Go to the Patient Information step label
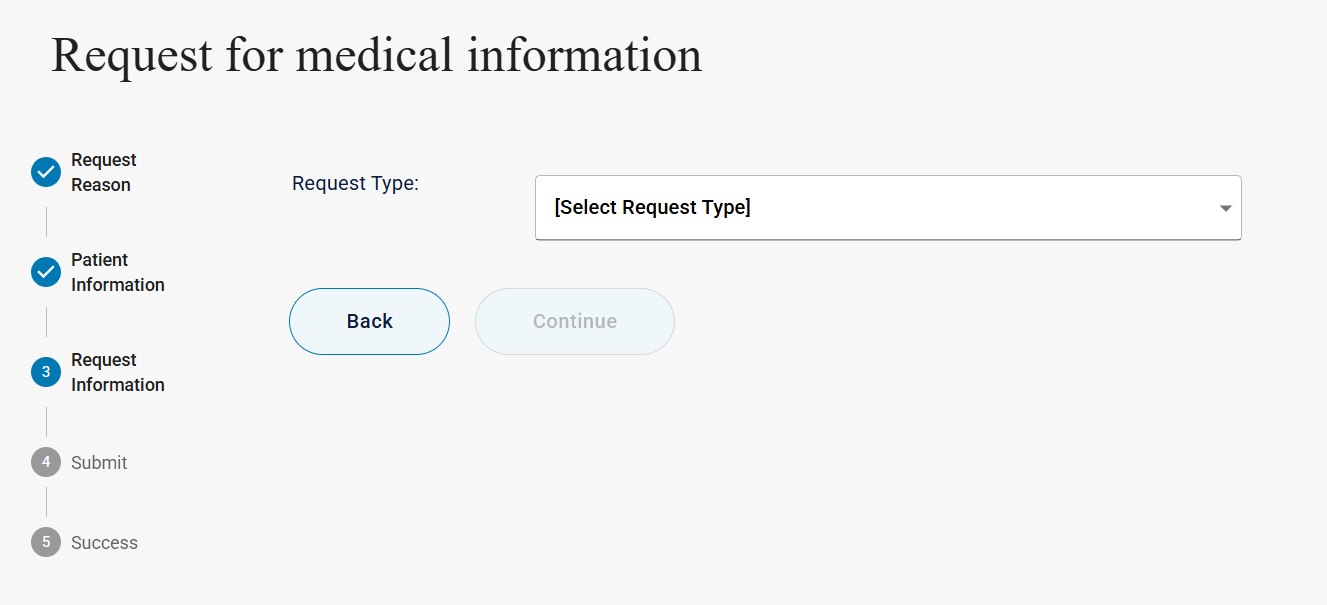1327x605 pixels. (x=117, y=272)
